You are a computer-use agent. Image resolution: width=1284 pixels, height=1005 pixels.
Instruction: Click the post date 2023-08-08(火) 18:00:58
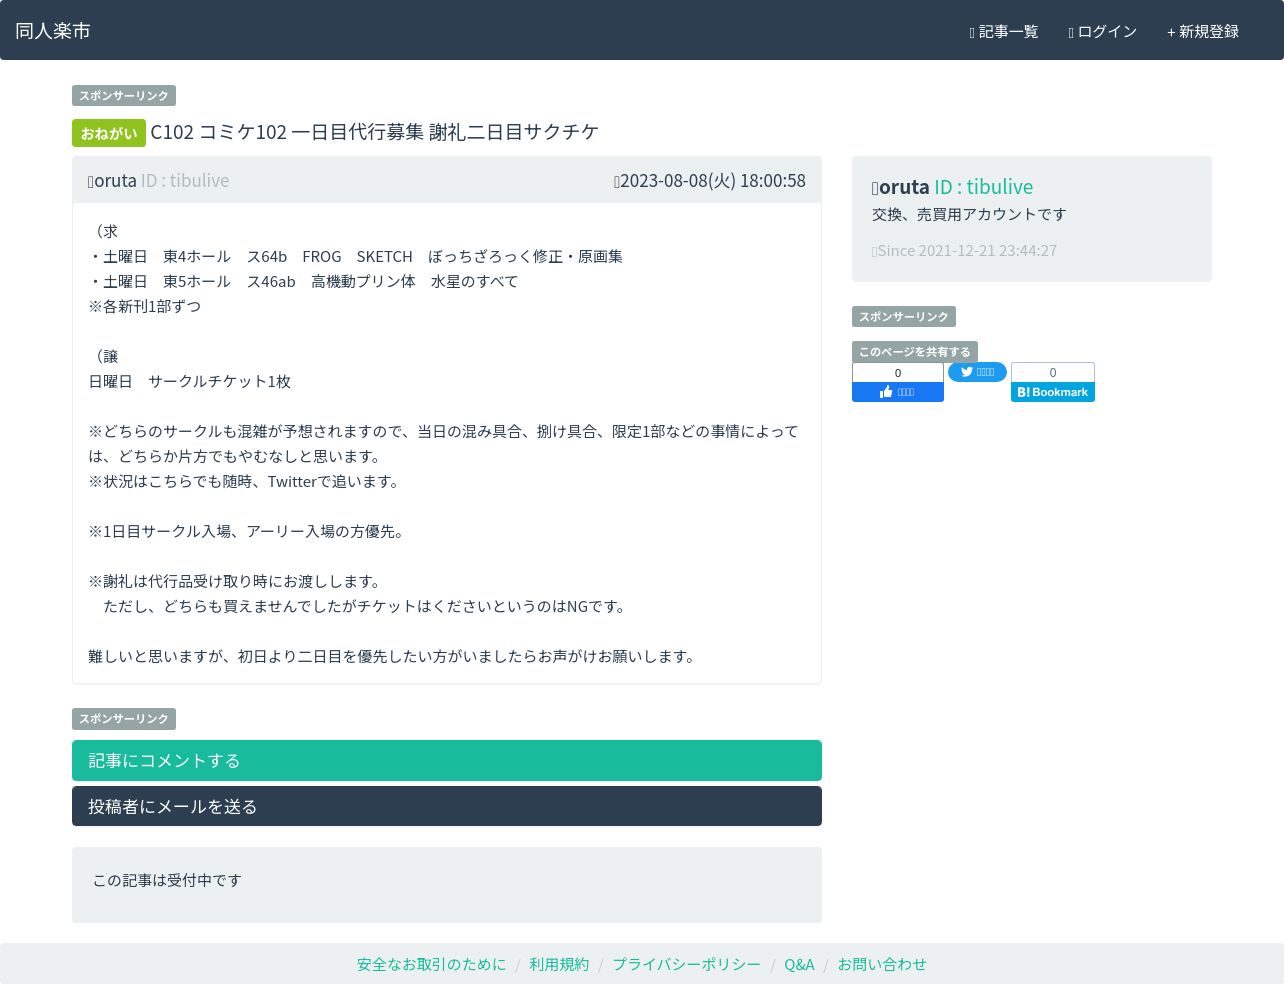click(x=710, y=181)
